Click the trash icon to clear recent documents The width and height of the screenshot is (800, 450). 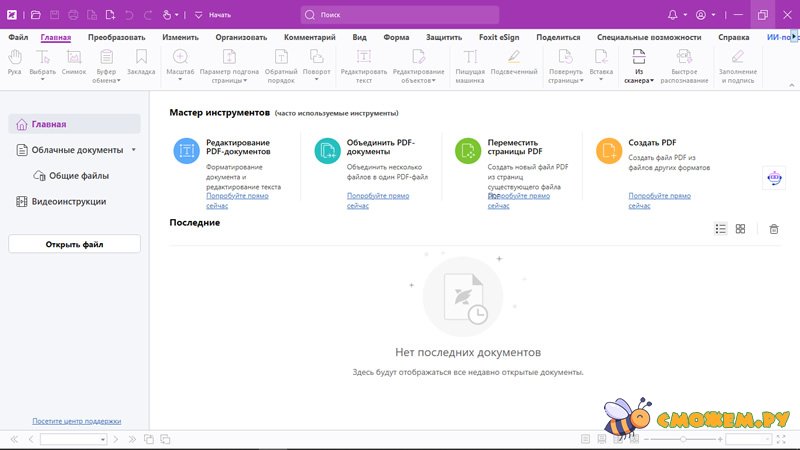(773, 229)
